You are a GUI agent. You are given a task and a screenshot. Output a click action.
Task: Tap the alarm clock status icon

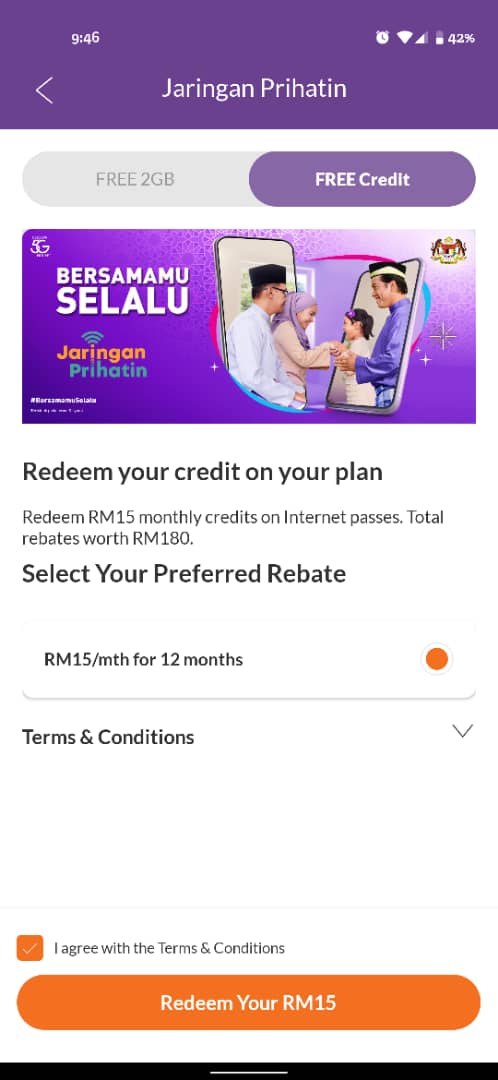pos(382,39)
